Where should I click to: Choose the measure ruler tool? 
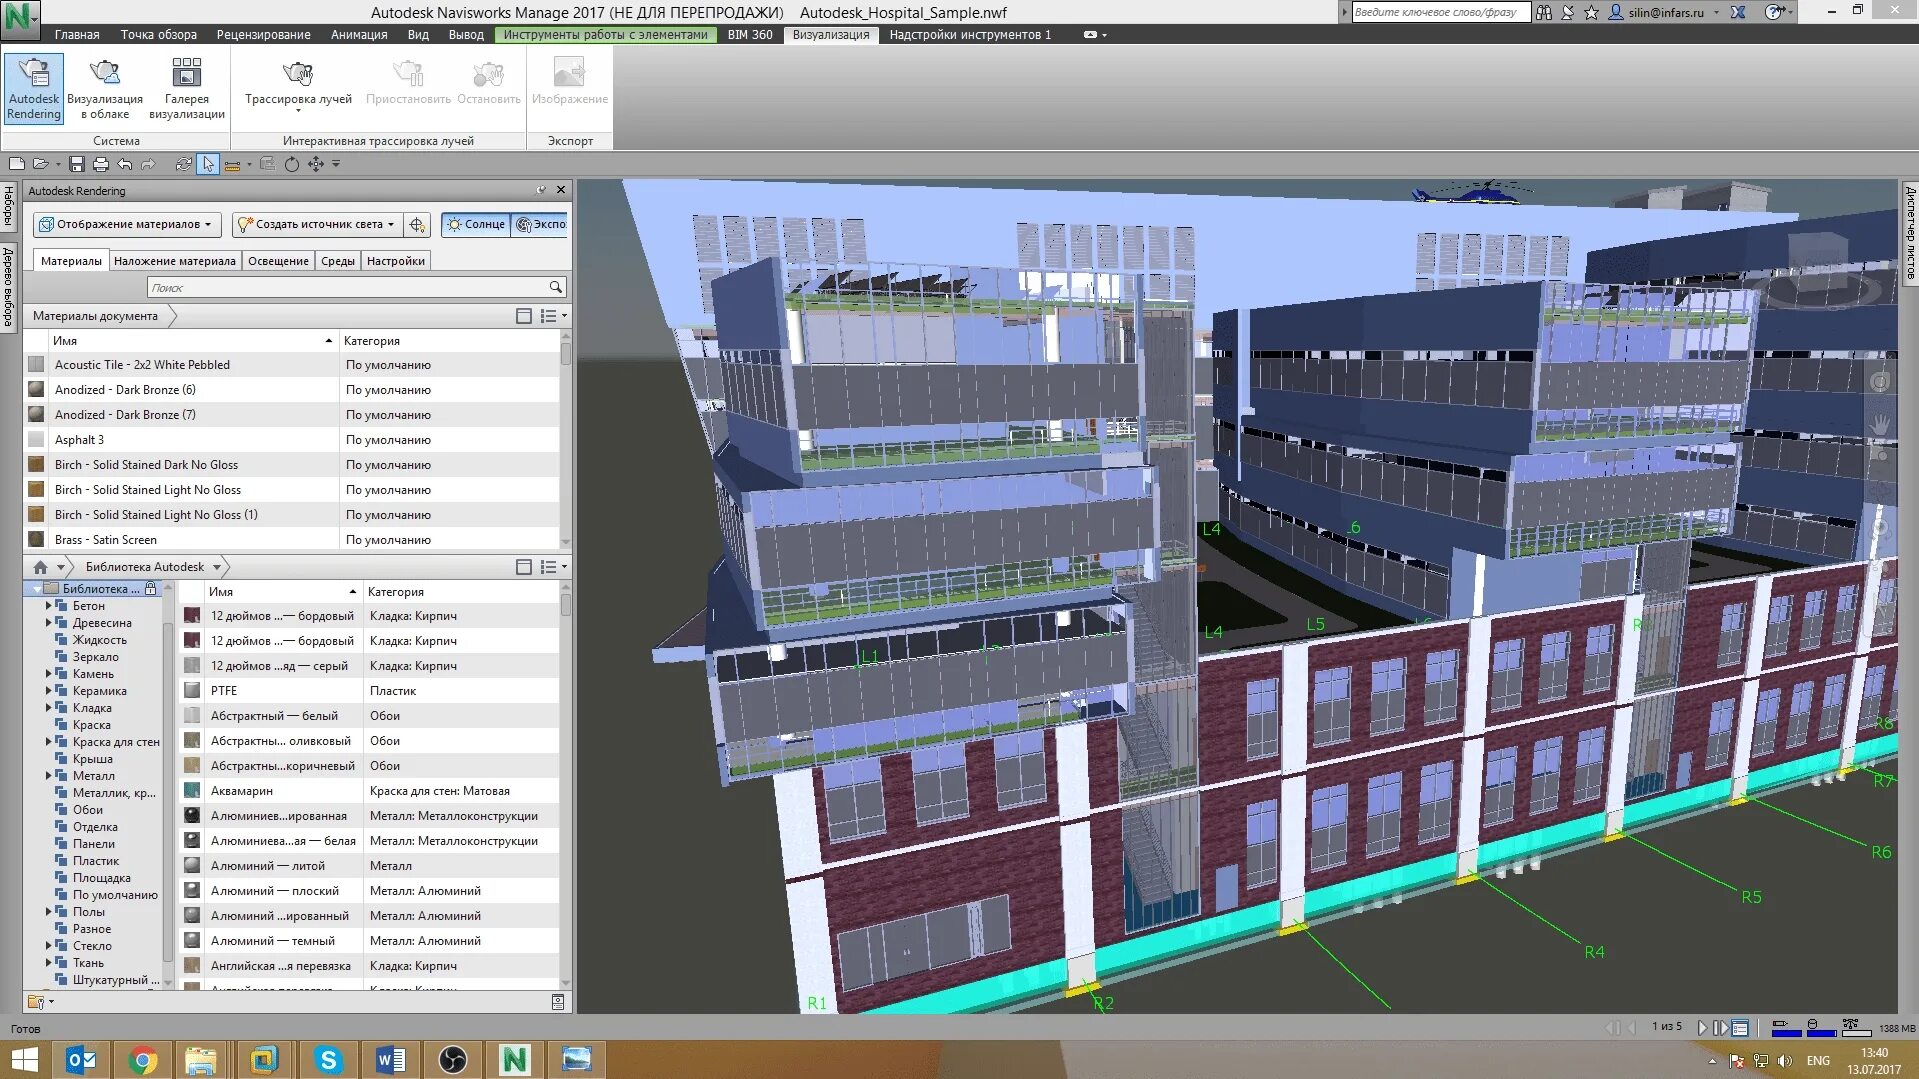pyautogui.click(x=232, y=164)
